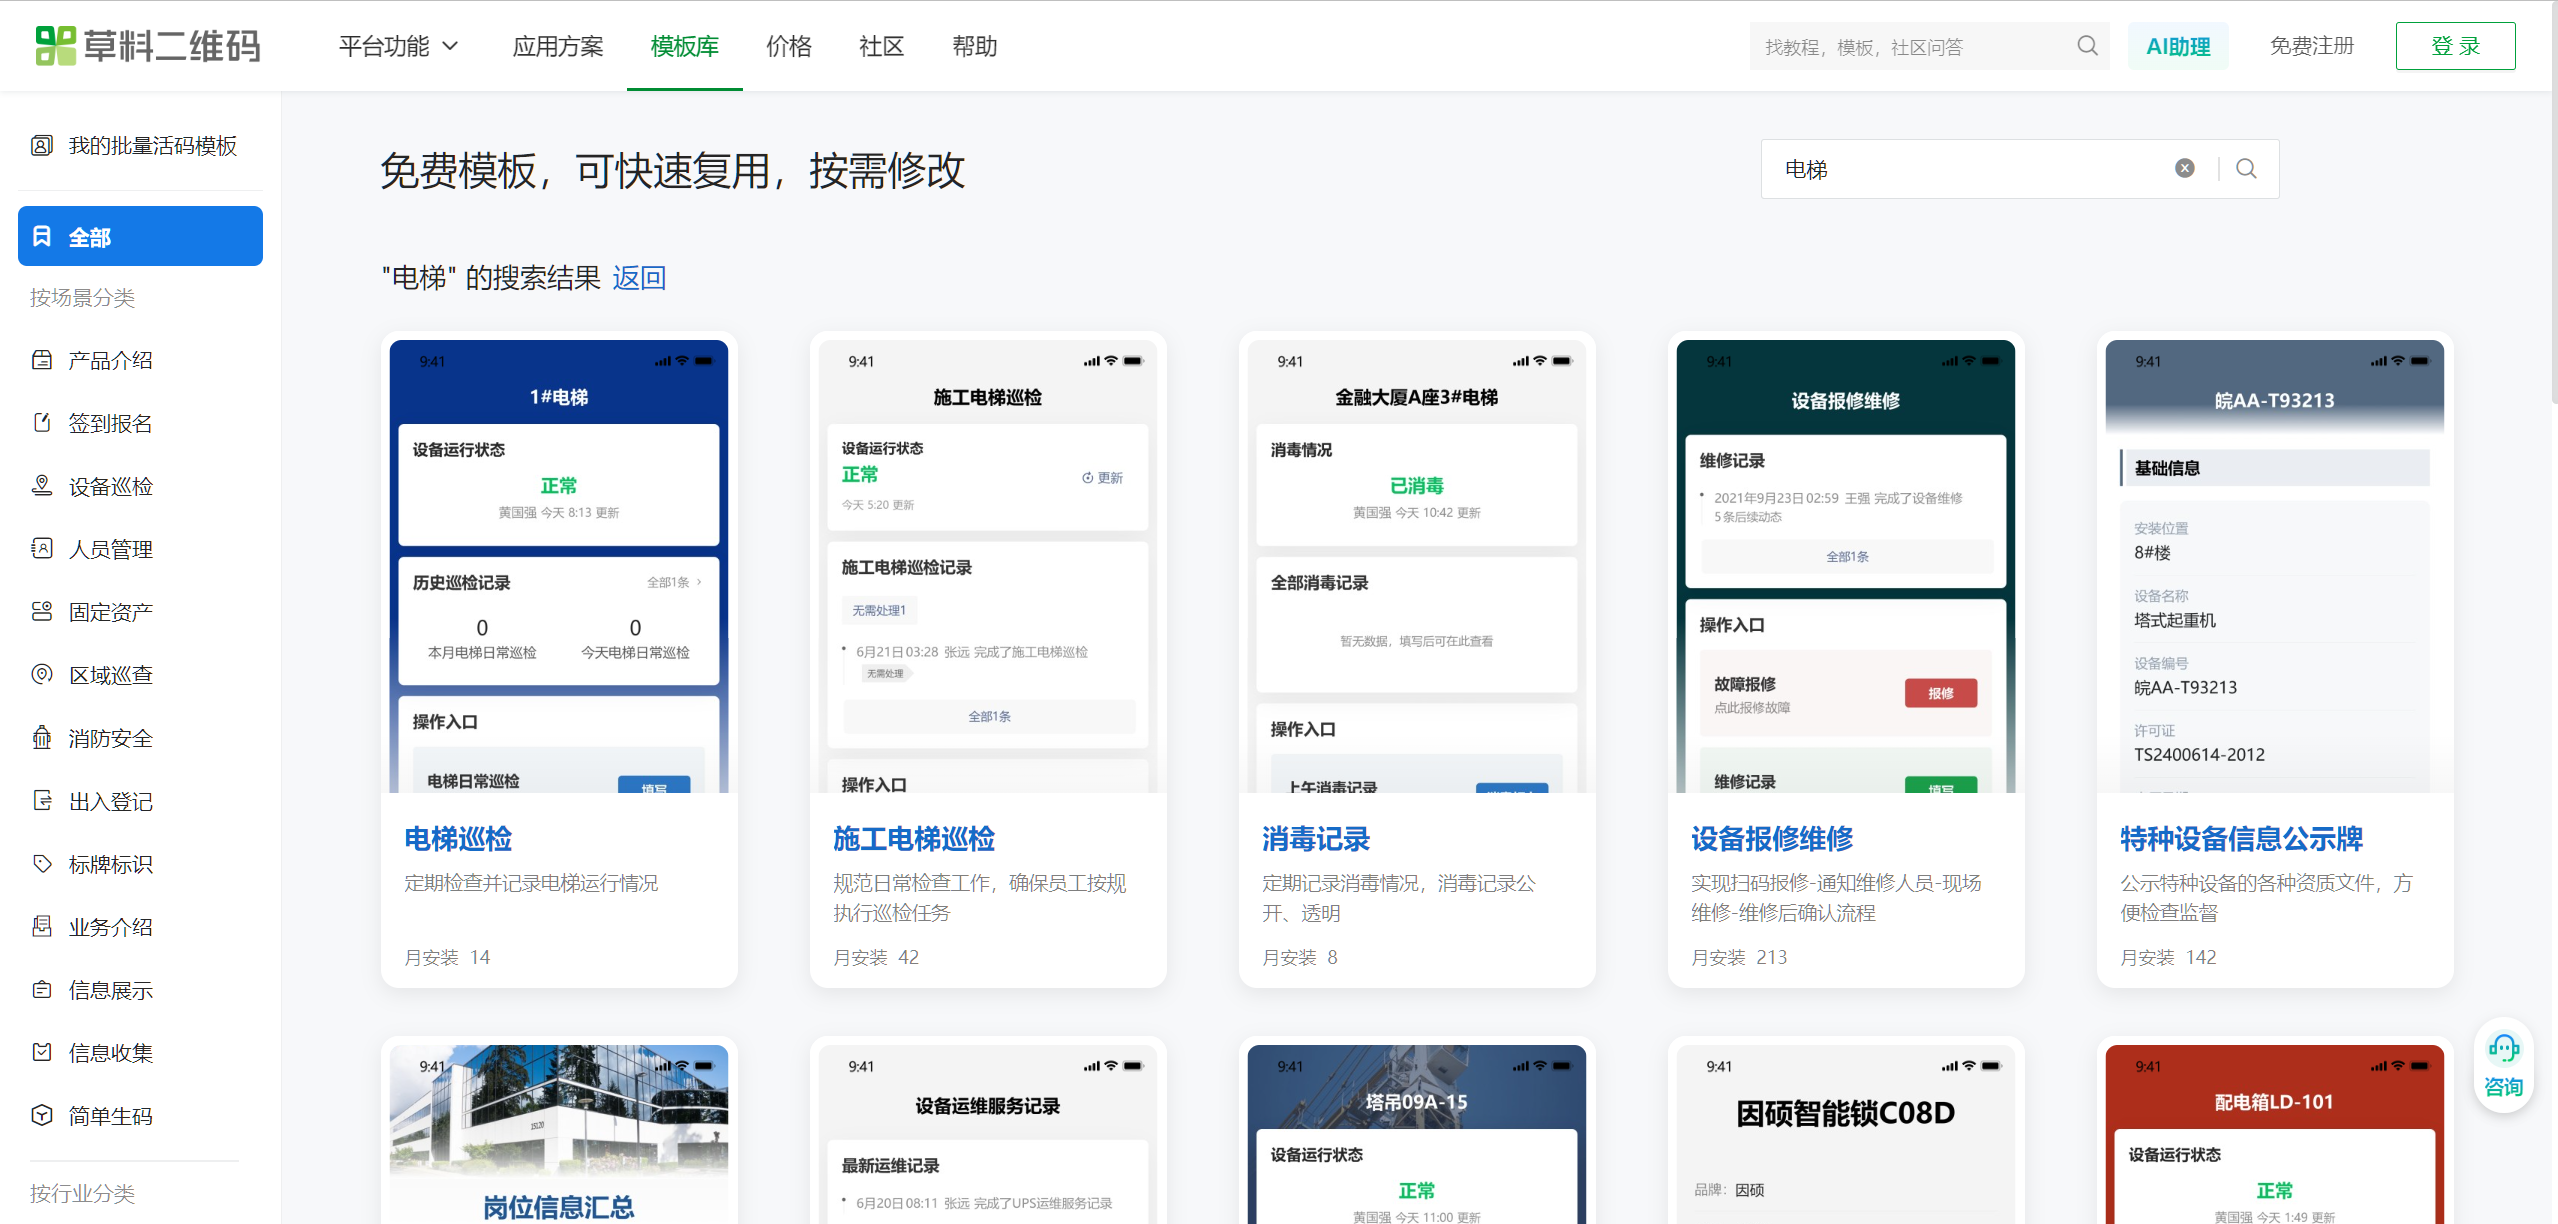Open 设备巡检 category in sidebar
This screenshot has height=1224, width=2558.
click(x=110, y=487)
